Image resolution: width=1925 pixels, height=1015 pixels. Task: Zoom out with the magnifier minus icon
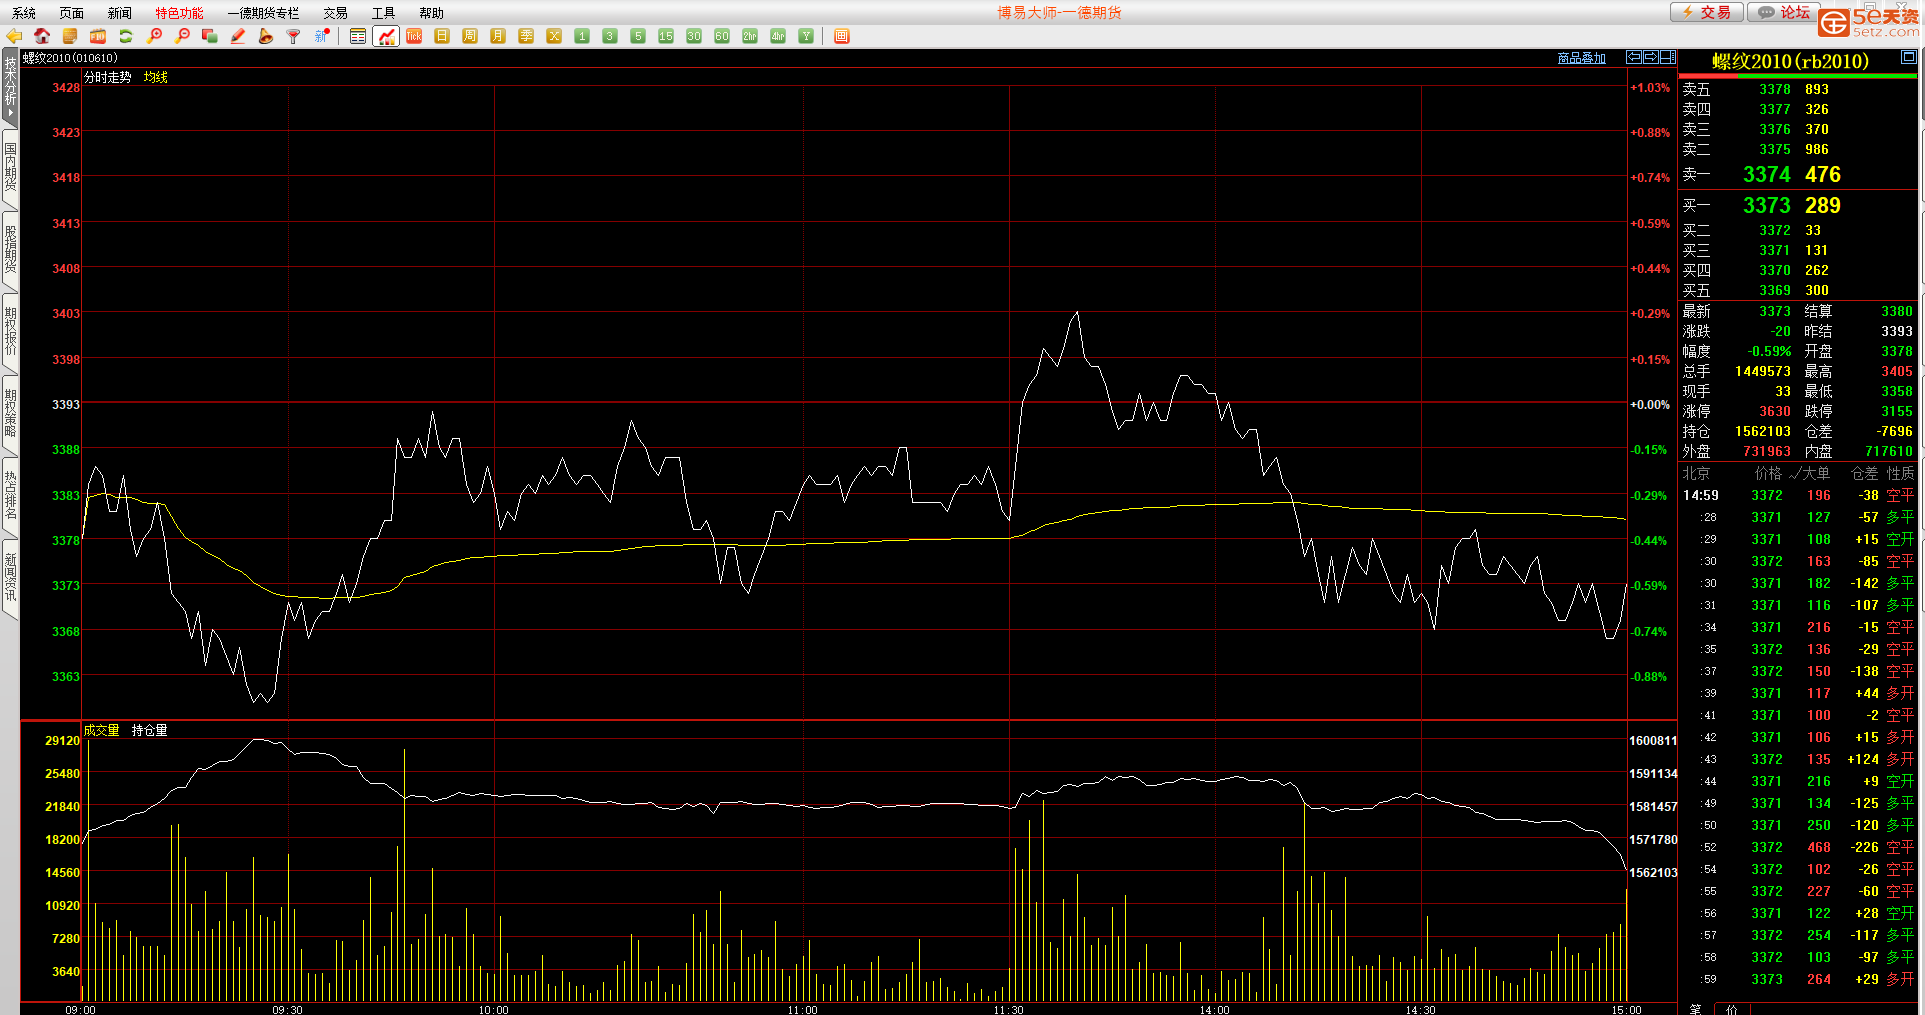tap(182, 36)
